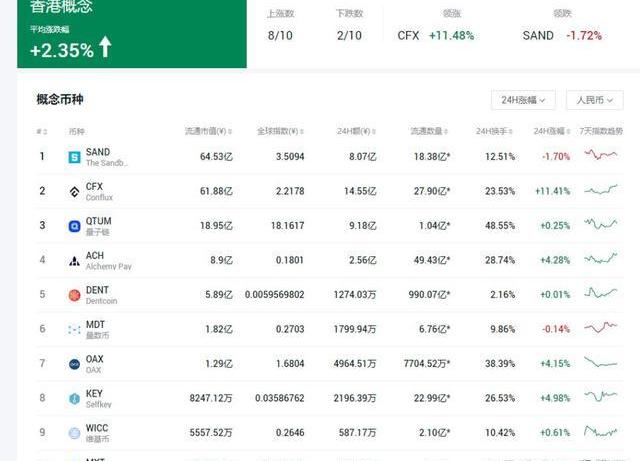Open the WICC 7-day trend sparkline
The height and width of the screenshot is (461, 640).
[600, 431]
